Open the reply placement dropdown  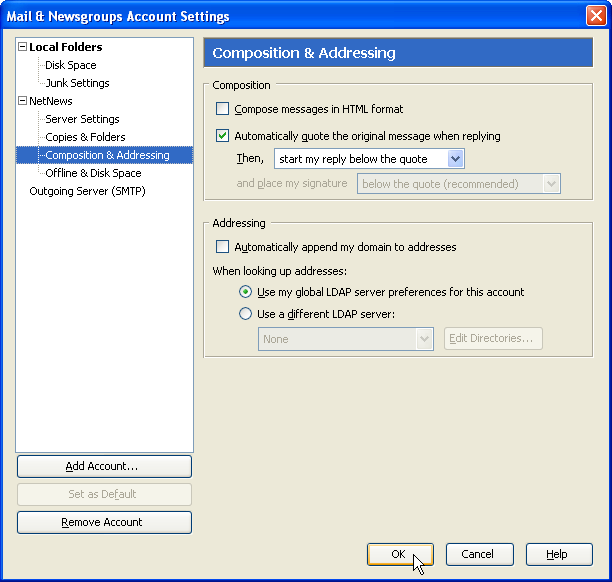coord(369,158)
